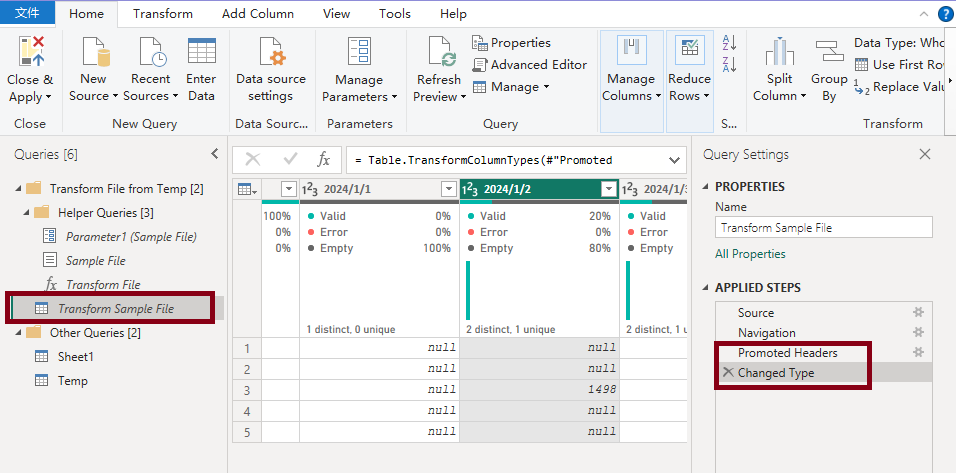Click the fx function icon
This screenshot has width=956, height=473.
coord(324,160)
